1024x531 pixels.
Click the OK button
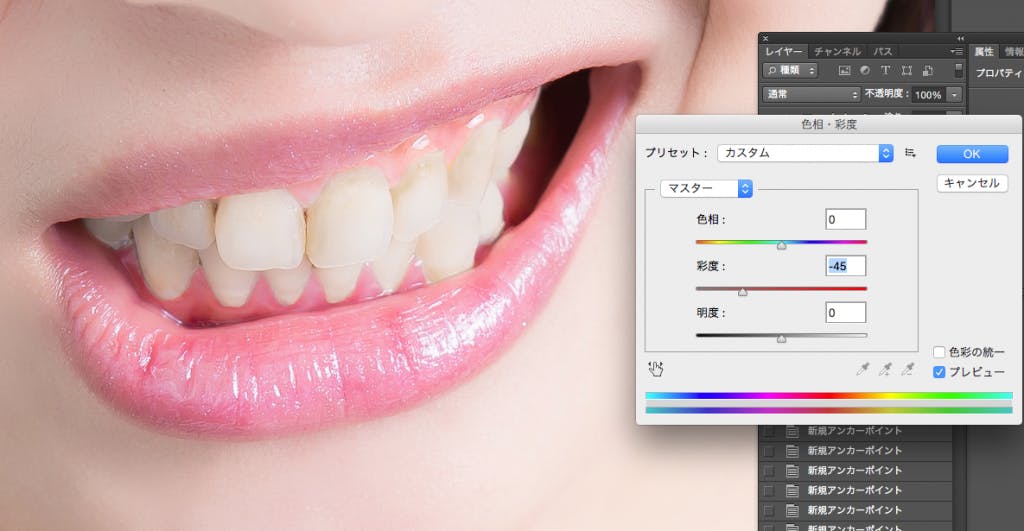[x=972, y=153]
